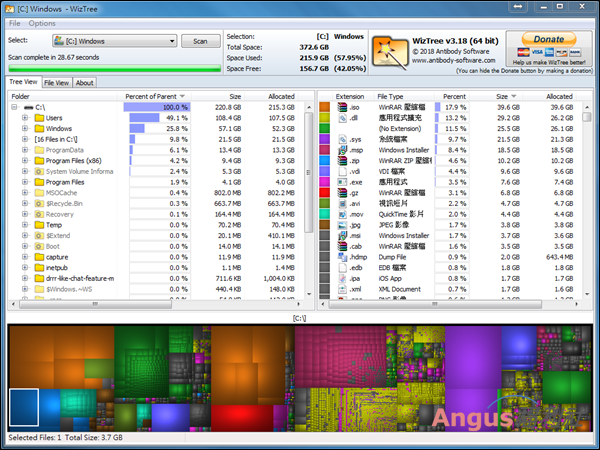The width and height of the screenshot is (600, 450).
Task: Sort by Percent of Parent column
Action: click(155, 96)
